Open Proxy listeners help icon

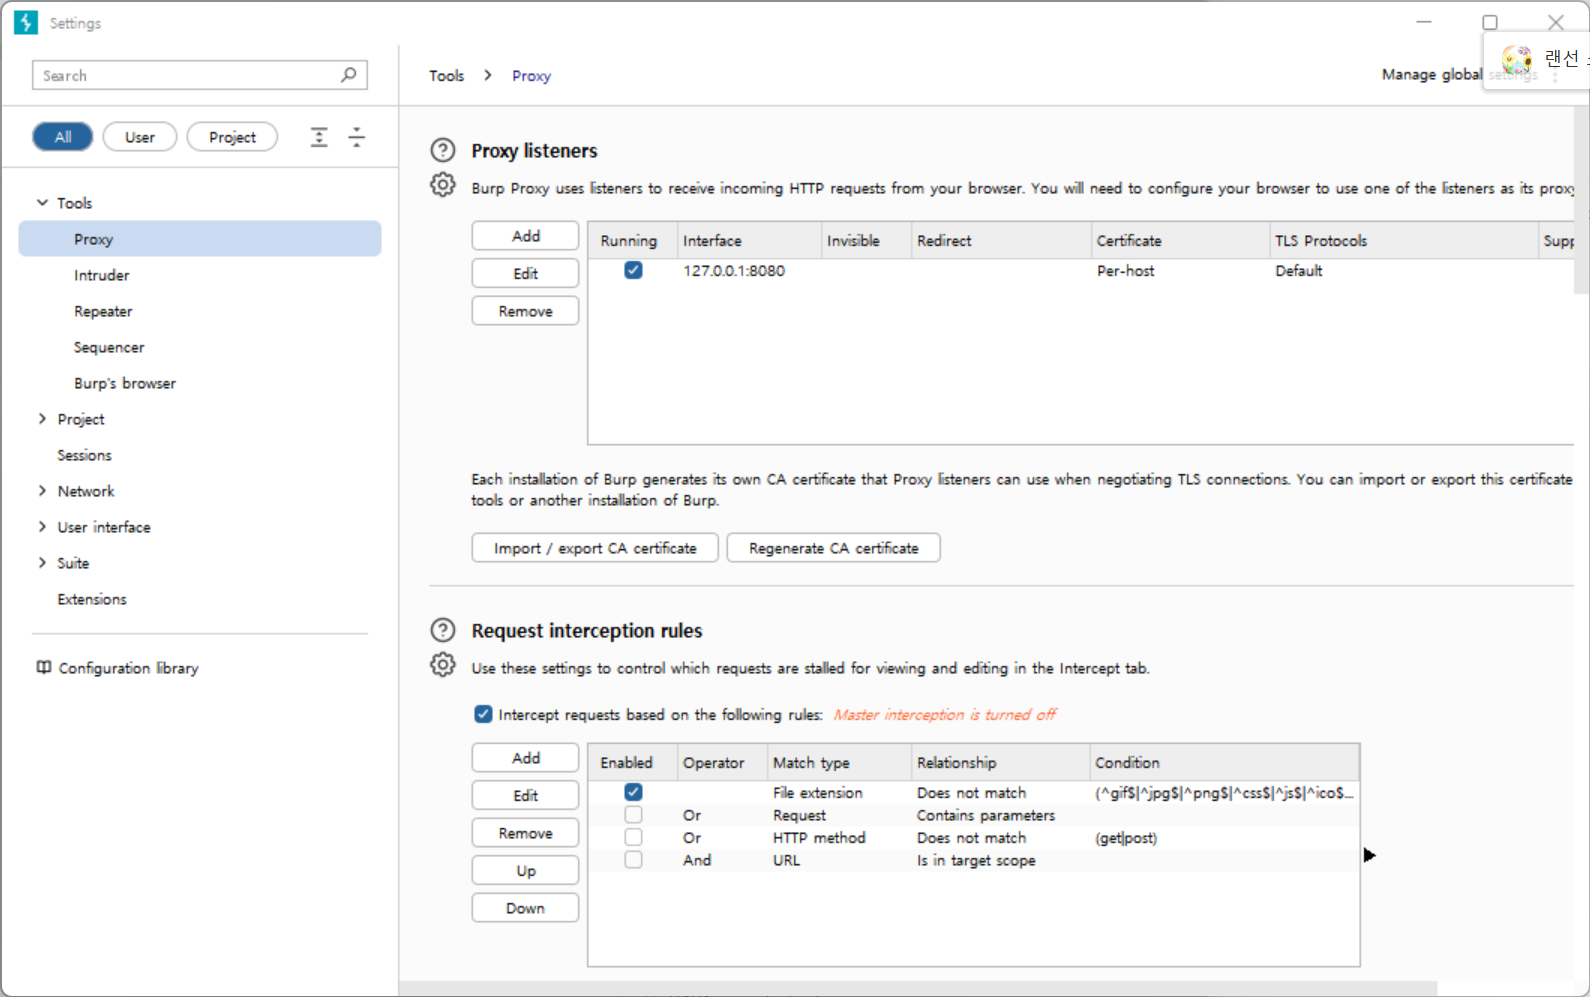[x=442, y=150]
